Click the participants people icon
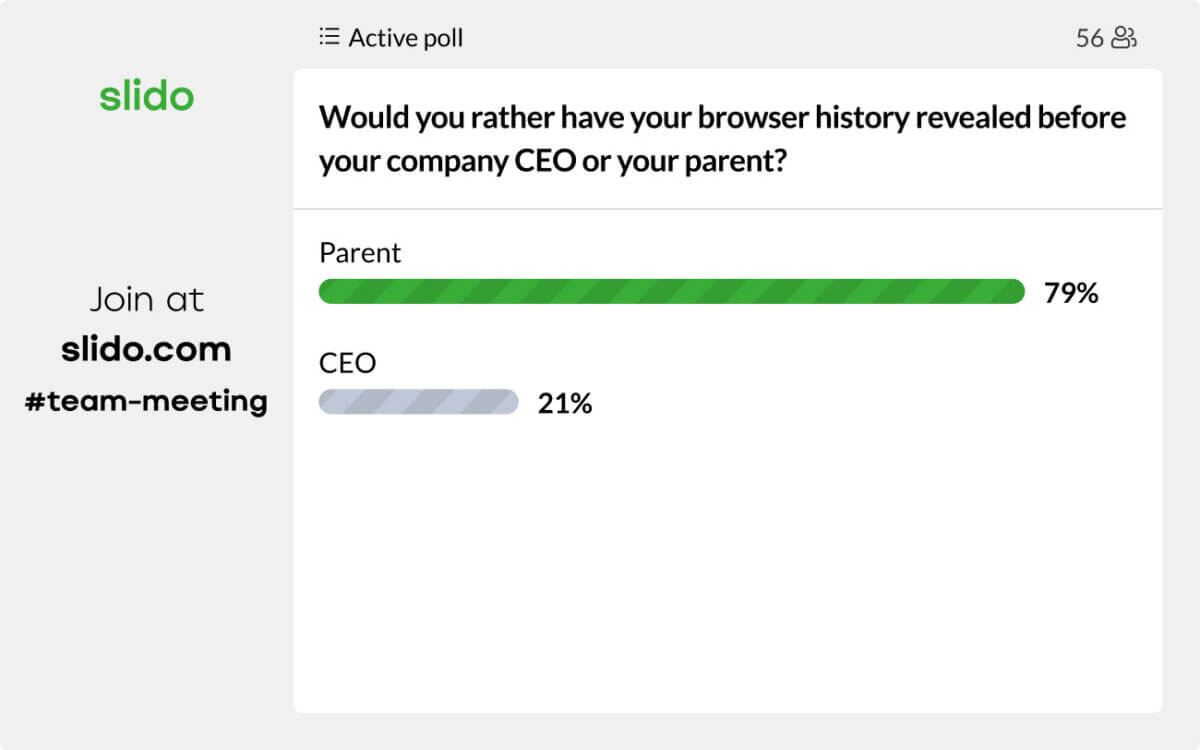Screen dimensions: 1200x750 tap(1125, 38)
